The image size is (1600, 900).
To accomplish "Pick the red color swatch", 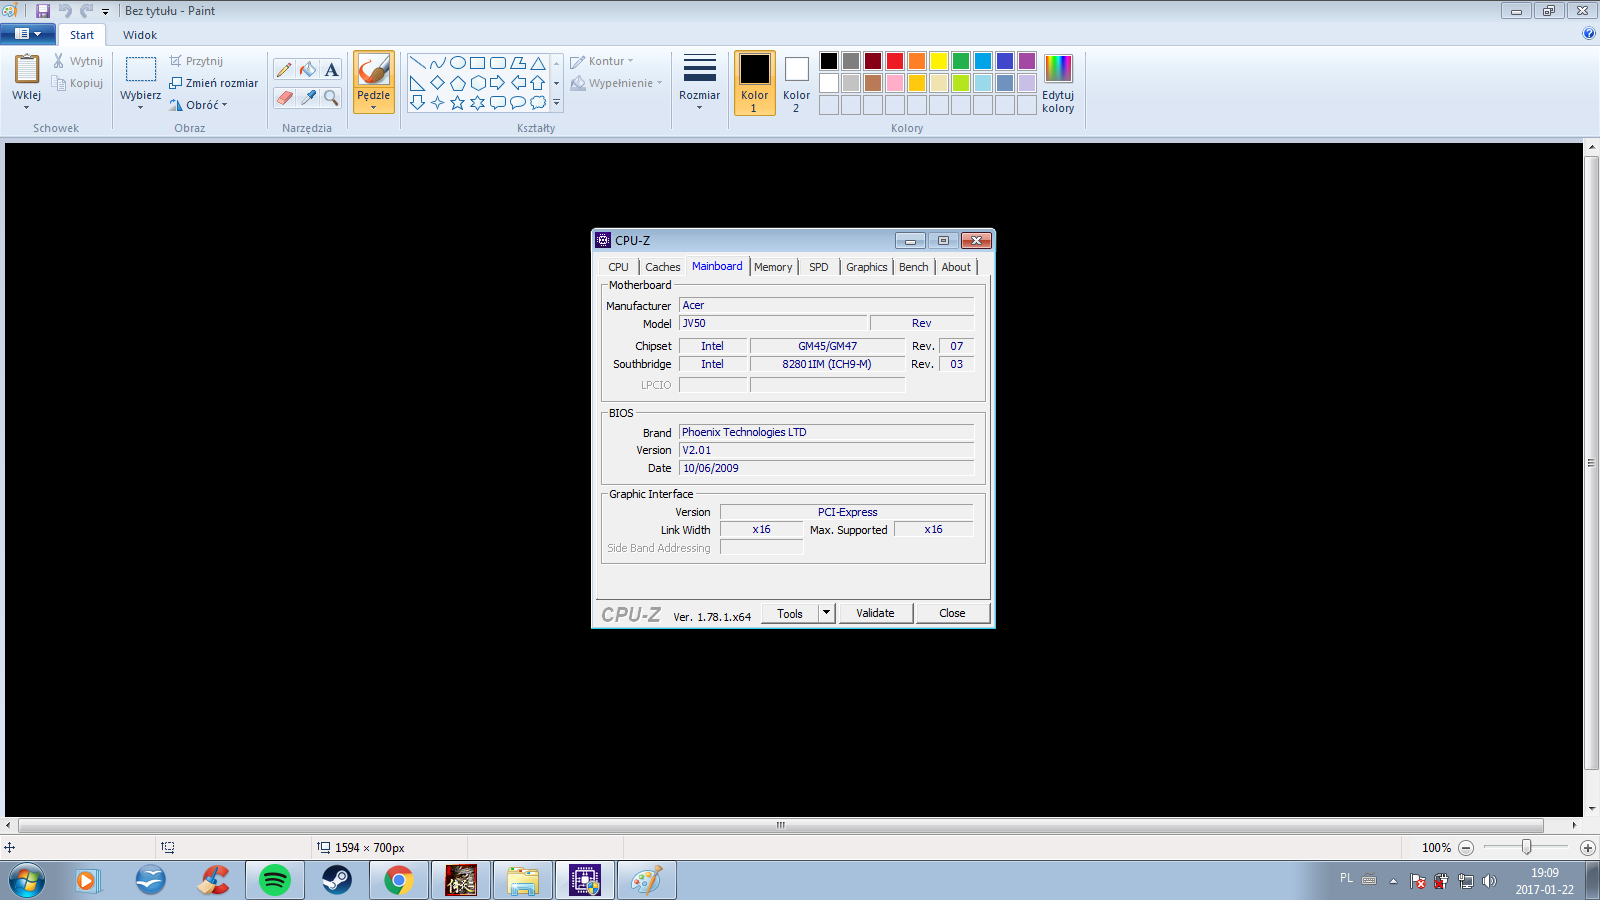I will (x=895, y=61).
